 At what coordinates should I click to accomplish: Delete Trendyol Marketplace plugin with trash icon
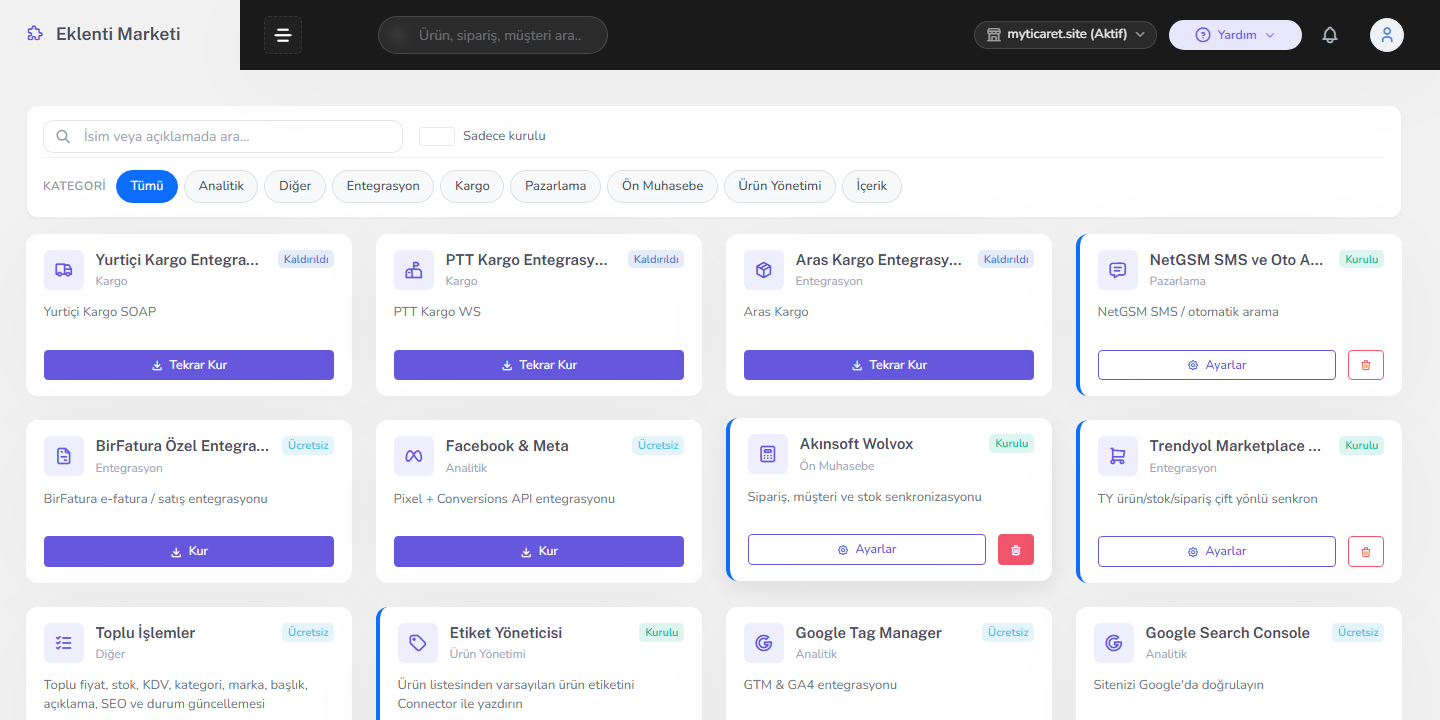(1366, 551)
